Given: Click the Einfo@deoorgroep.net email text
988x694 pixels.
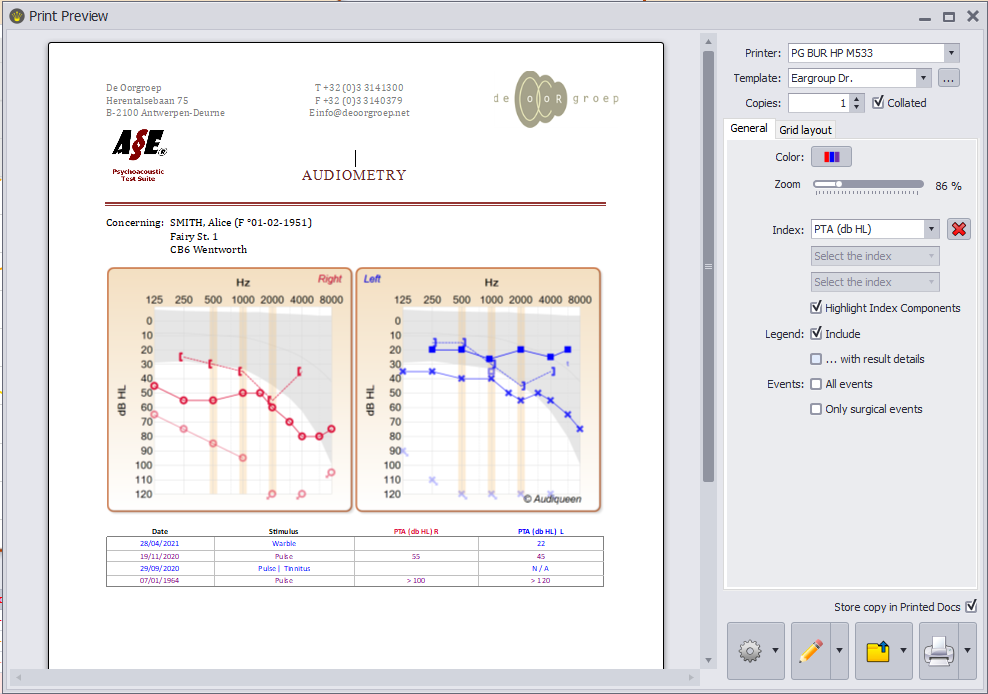Looking at the screenshot, I should point(359,113).
